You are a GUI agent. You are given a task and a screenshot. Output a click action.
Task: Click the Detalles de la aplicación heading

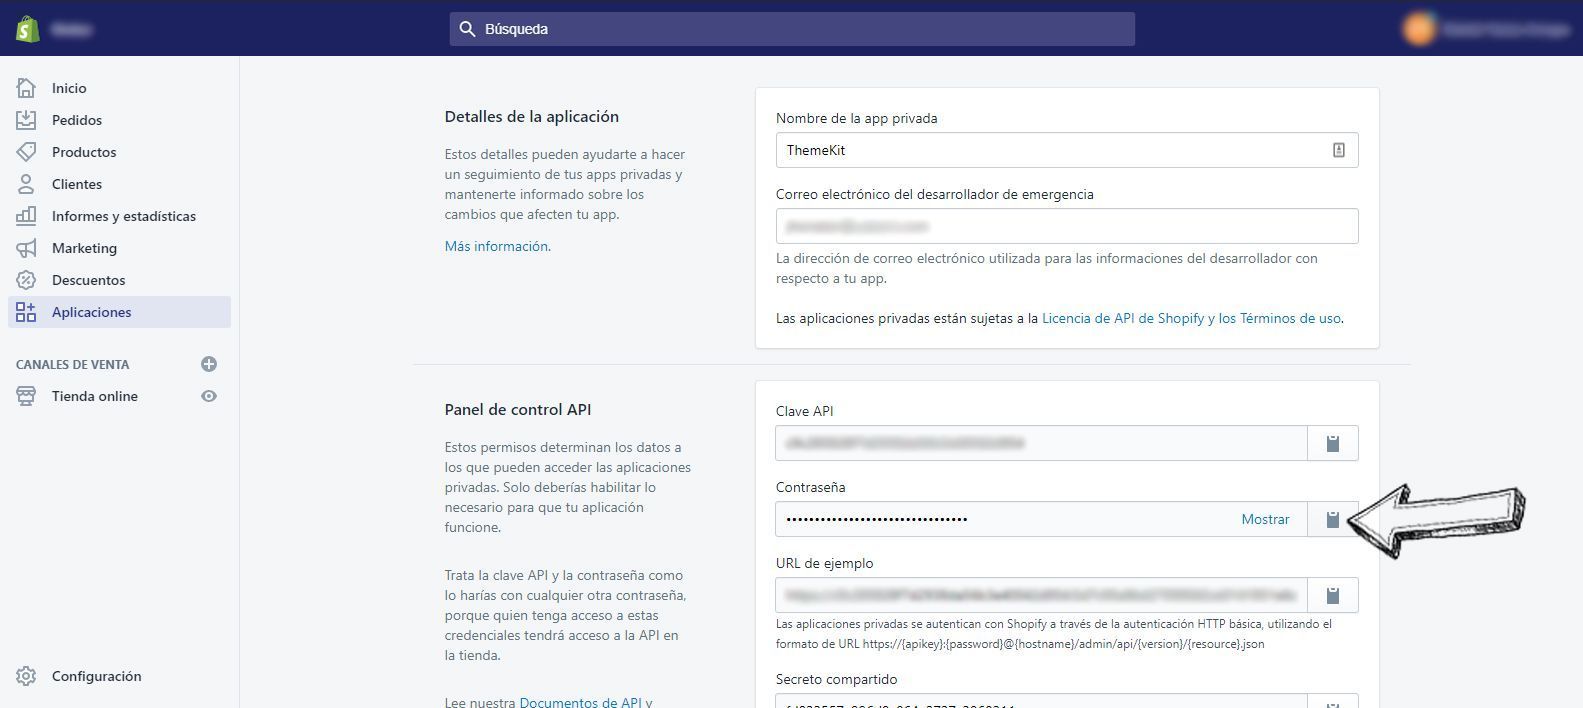click(532, 116)
